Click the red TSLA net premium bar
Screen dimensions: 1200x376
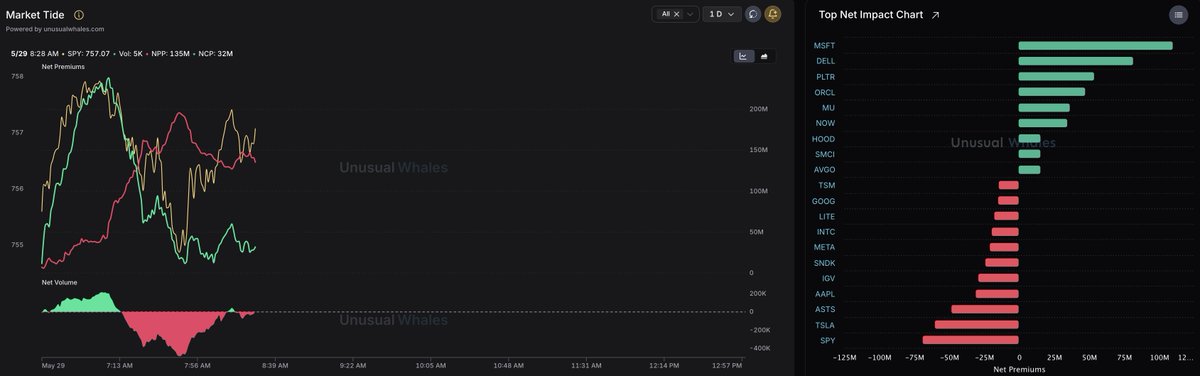[976, 325]
